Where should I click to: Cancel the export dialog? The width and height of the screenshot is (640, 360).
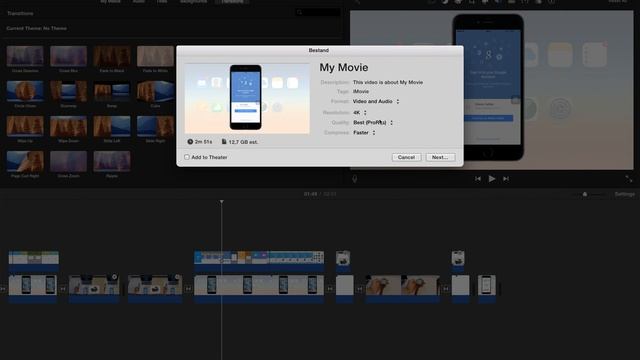(406, 157)
